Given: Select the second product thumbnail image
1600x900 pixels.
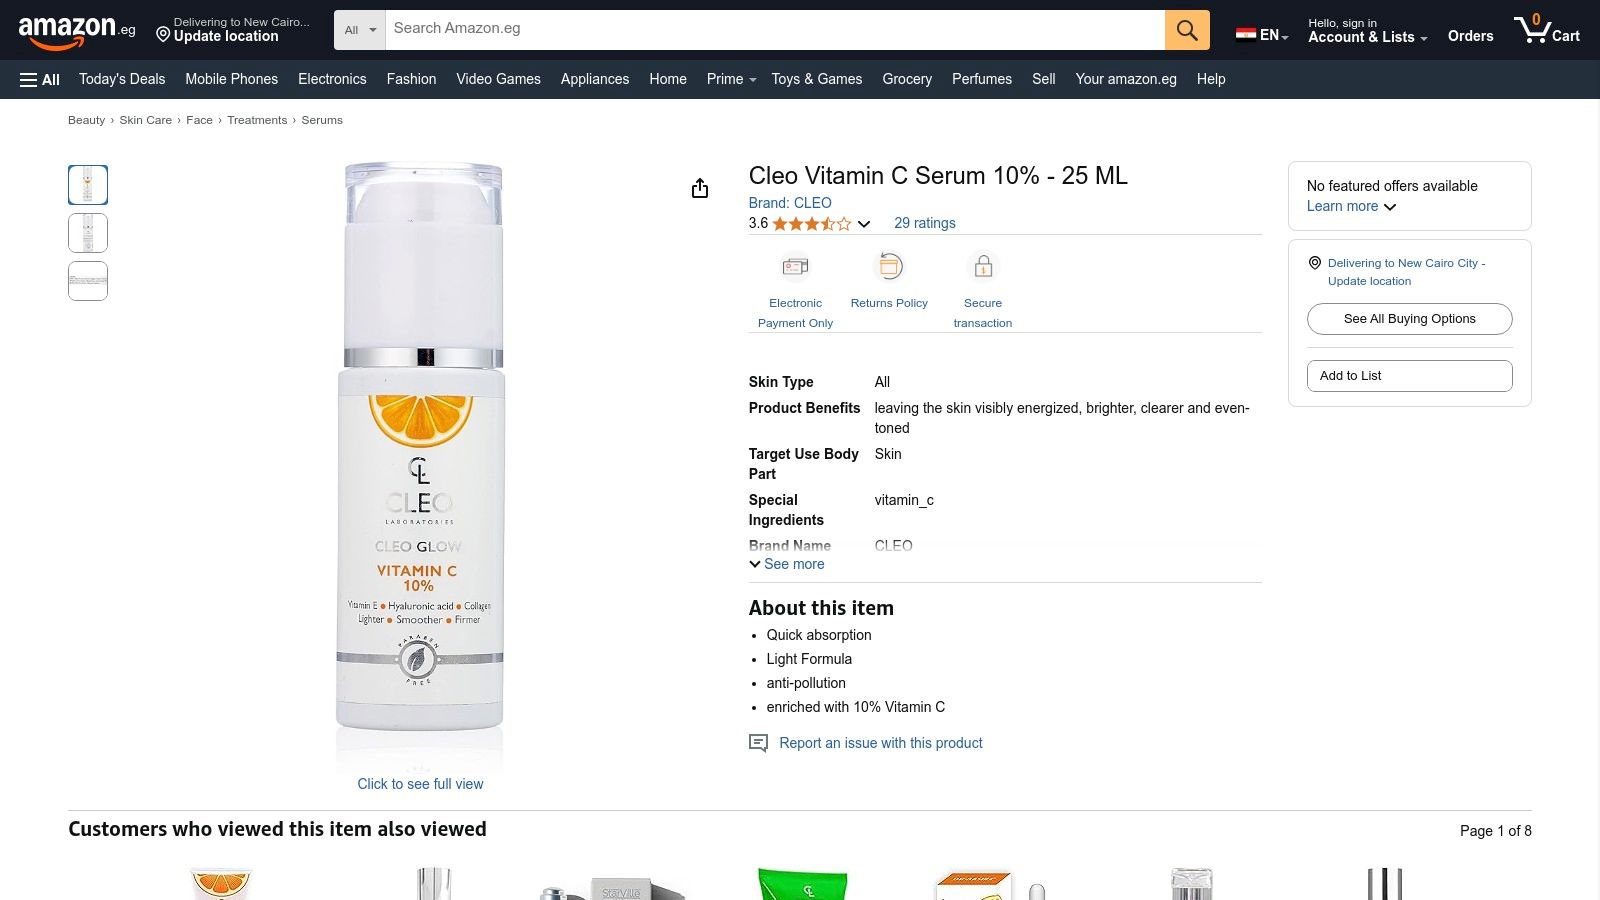Looking at the screenshot, I should pos(88,233).
